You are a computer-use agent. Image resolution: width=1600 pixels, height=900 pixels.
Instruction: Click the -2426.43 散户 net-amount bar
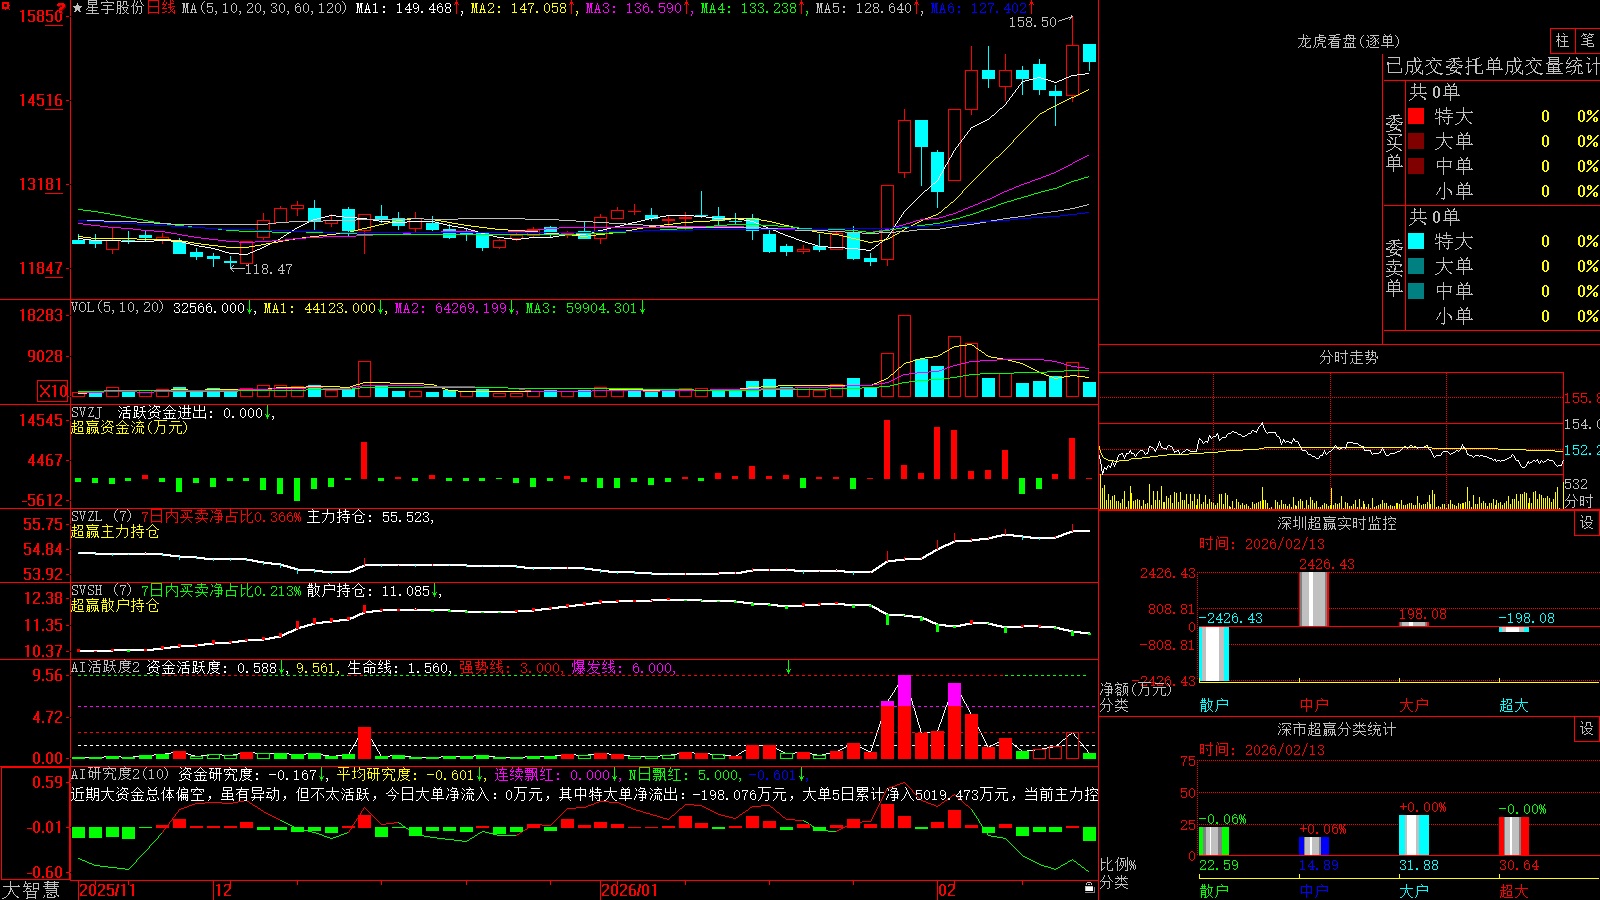(x=1214, y=654)
